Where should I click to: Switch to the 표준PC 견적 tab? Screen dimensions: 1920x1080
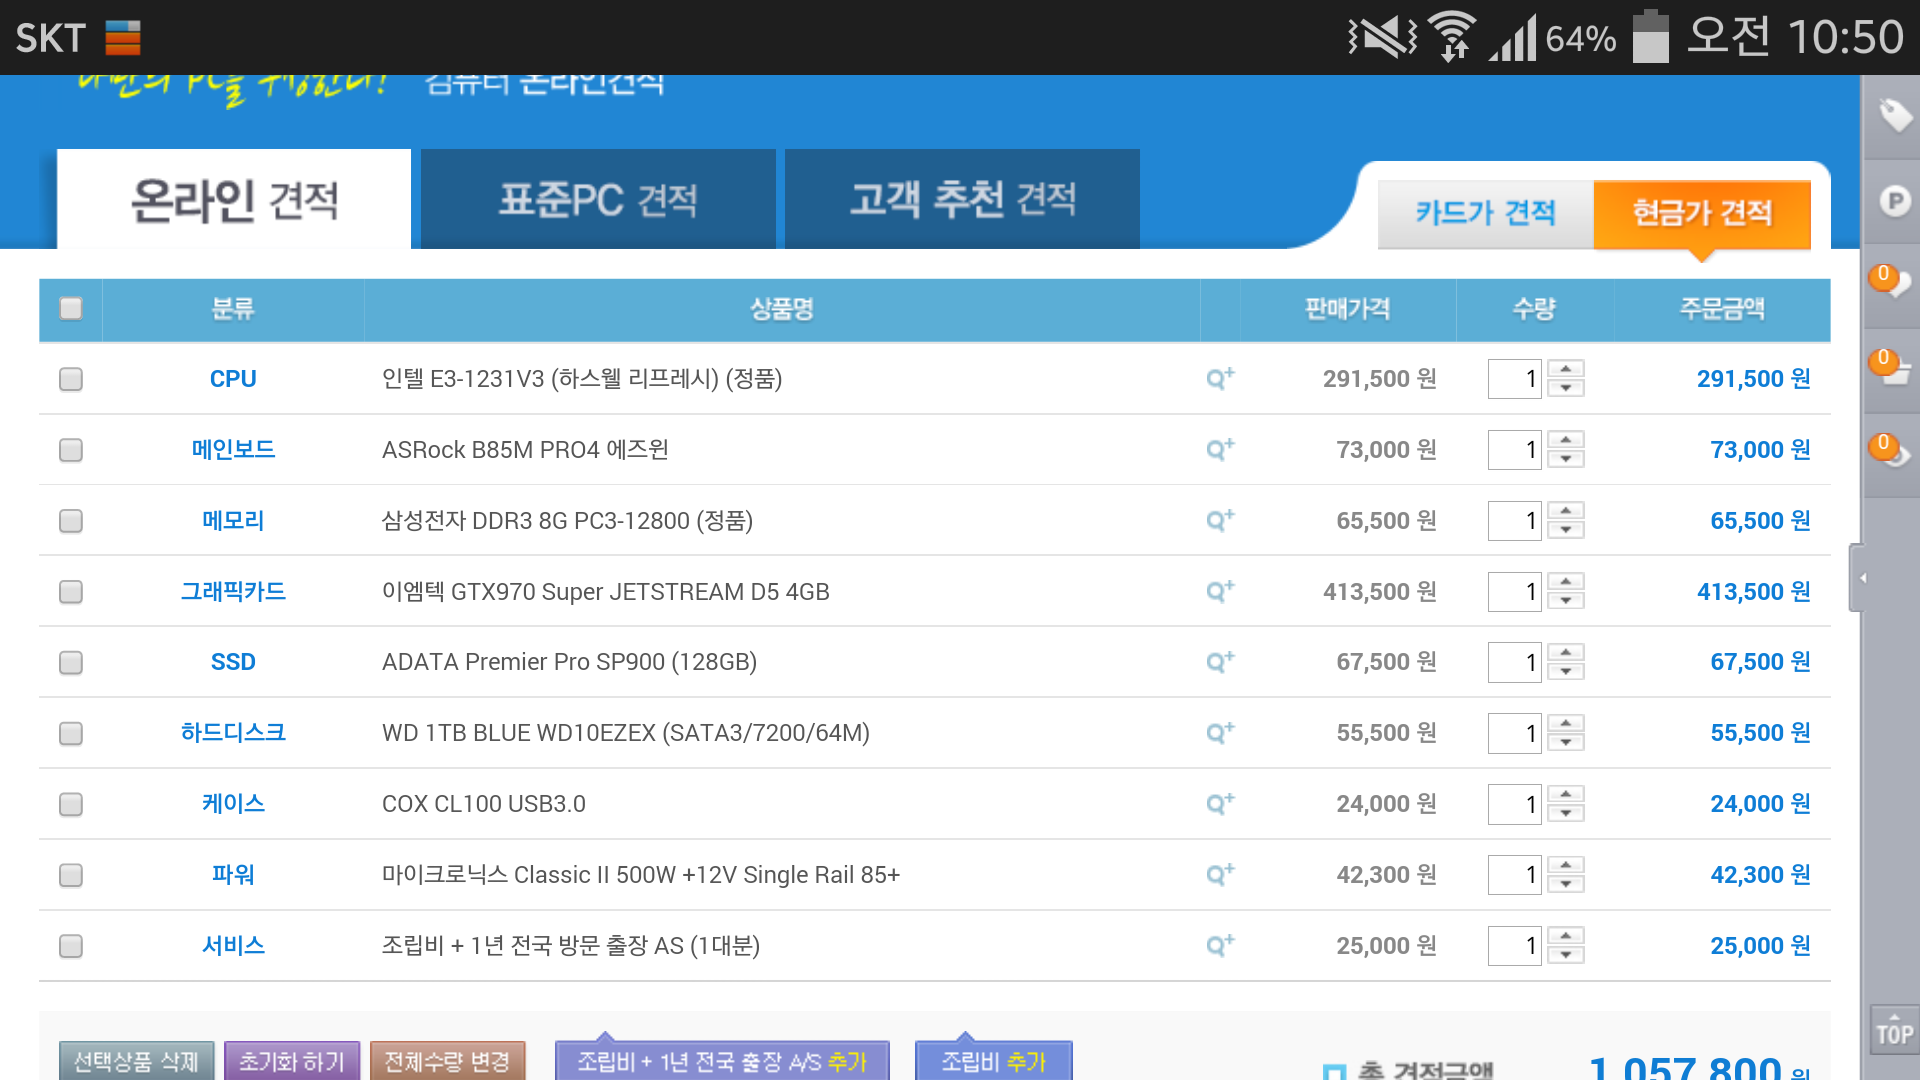point(598,200)
